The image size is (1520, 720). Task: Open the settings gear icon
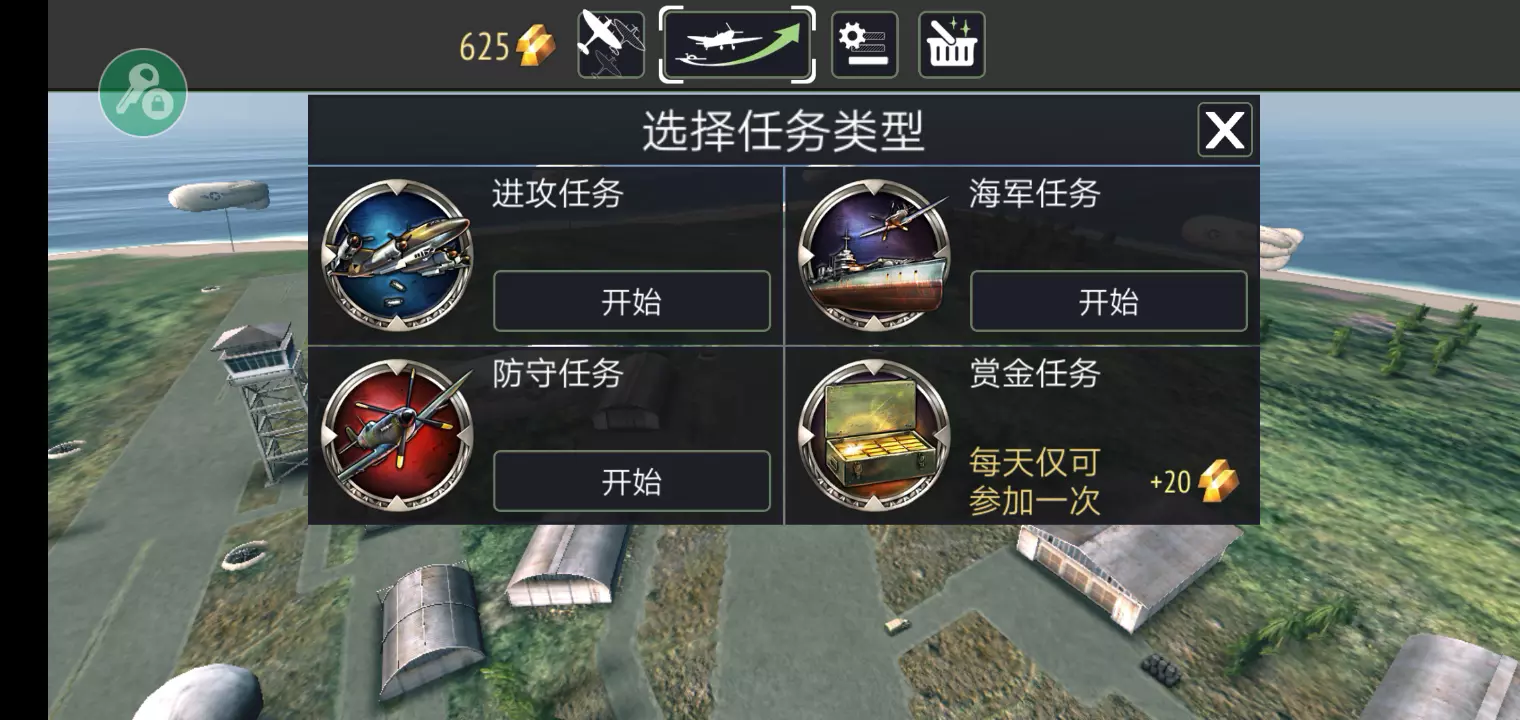coord(864,45)
